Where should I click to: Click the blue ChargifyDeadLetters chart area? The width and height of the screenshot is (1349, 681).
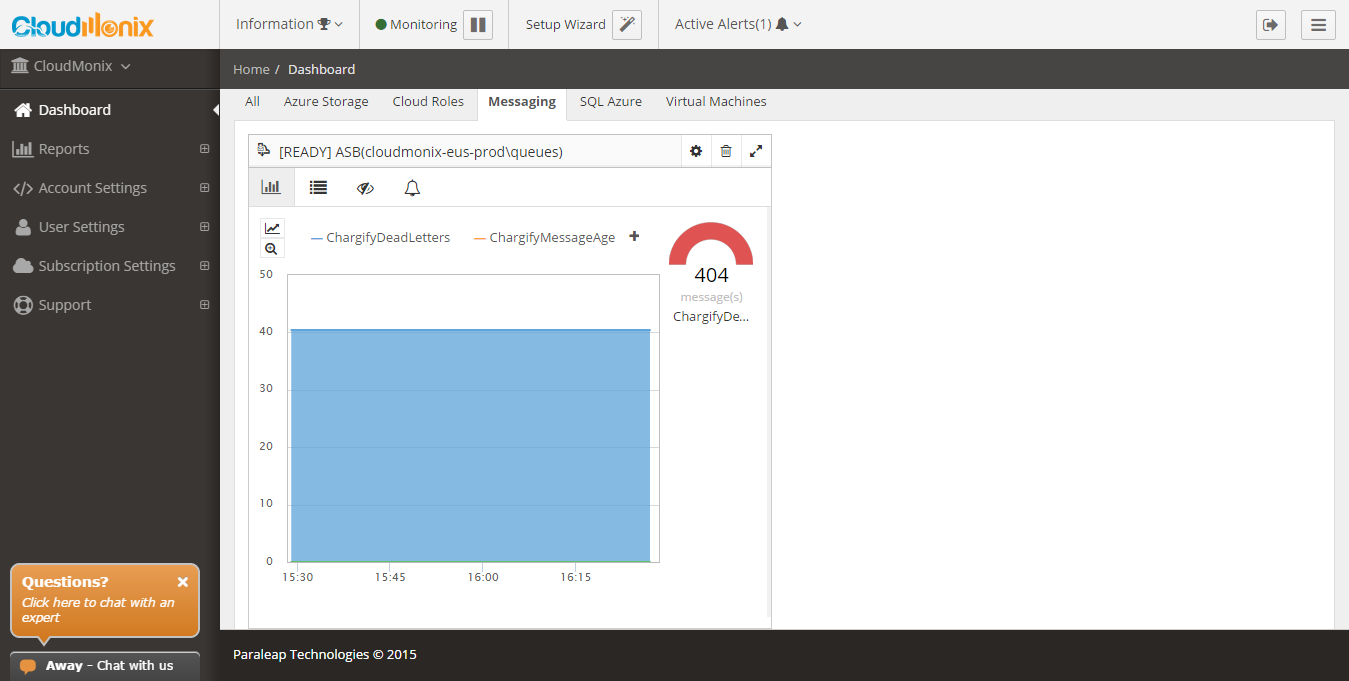pos(470,445)
